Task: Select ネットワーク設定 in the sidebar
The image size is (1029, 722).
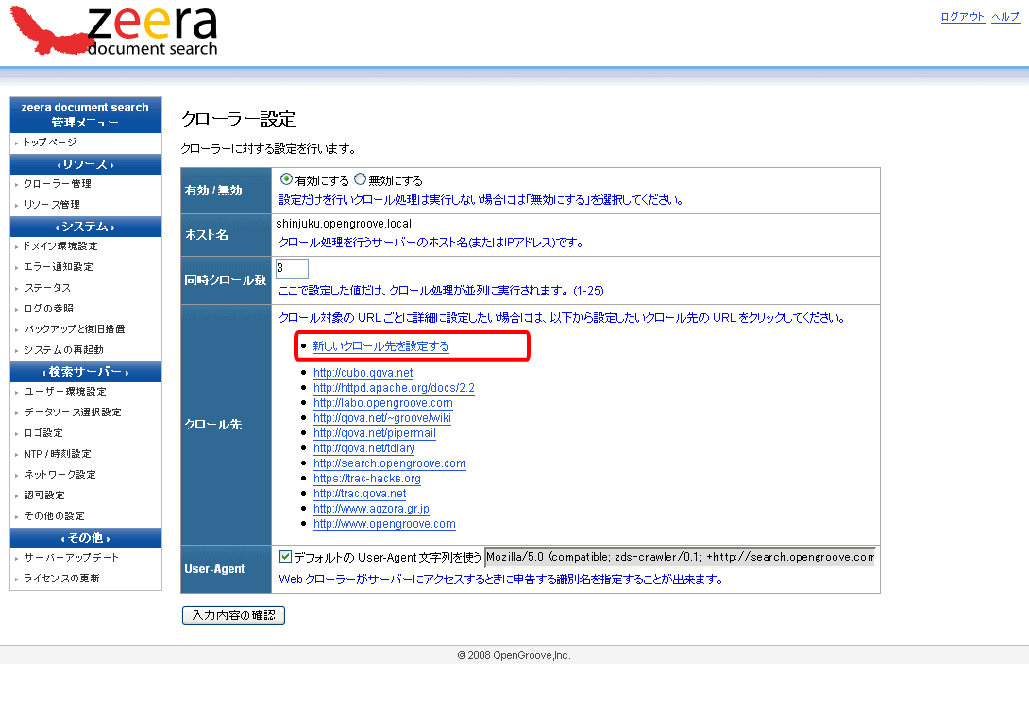Action: coord(60,475)
